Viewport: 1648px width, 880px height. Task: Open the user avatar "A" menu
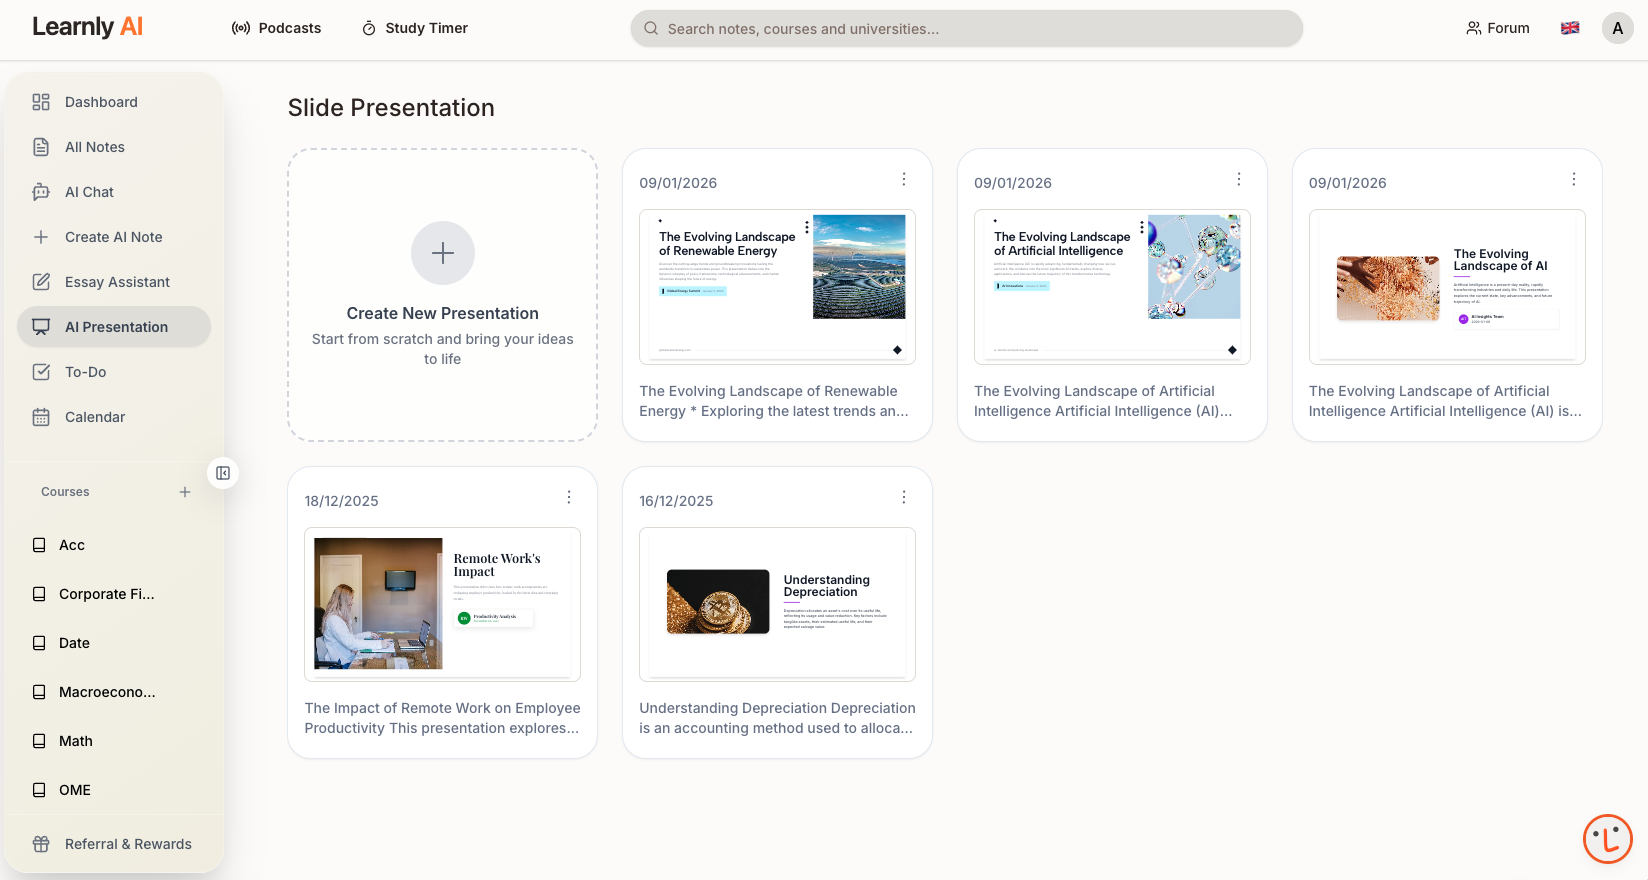pos(1617,28)
